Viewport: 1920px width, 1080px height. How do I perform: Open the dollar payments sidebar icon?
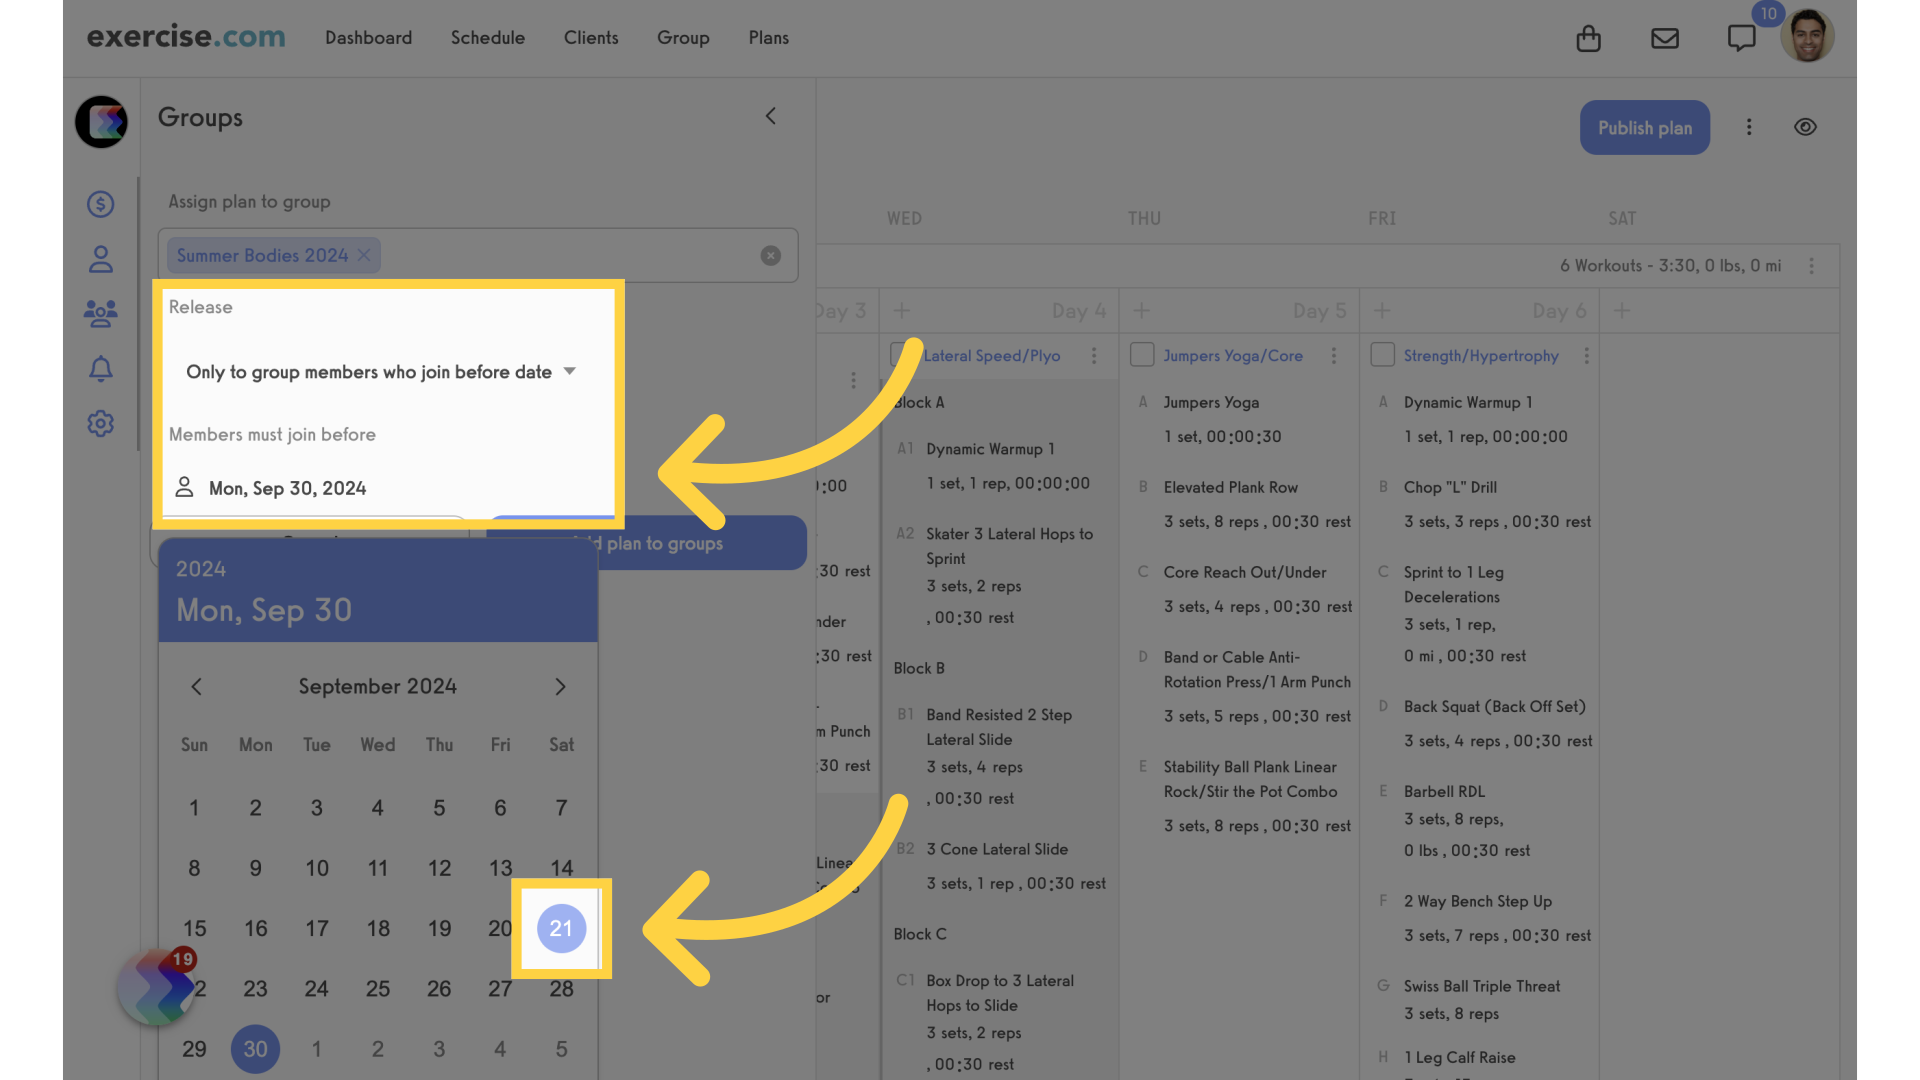point(100,204)
